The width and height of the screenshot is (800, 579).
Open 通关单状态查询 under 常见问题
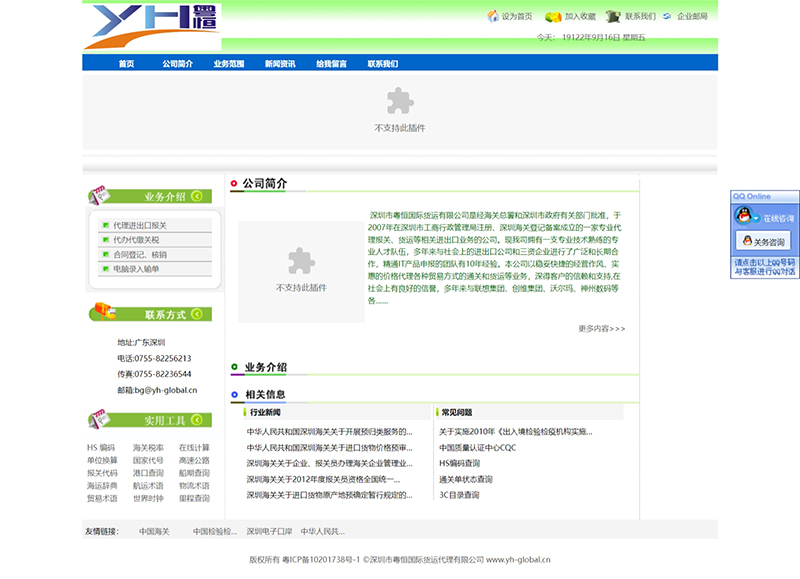(466, 479)
